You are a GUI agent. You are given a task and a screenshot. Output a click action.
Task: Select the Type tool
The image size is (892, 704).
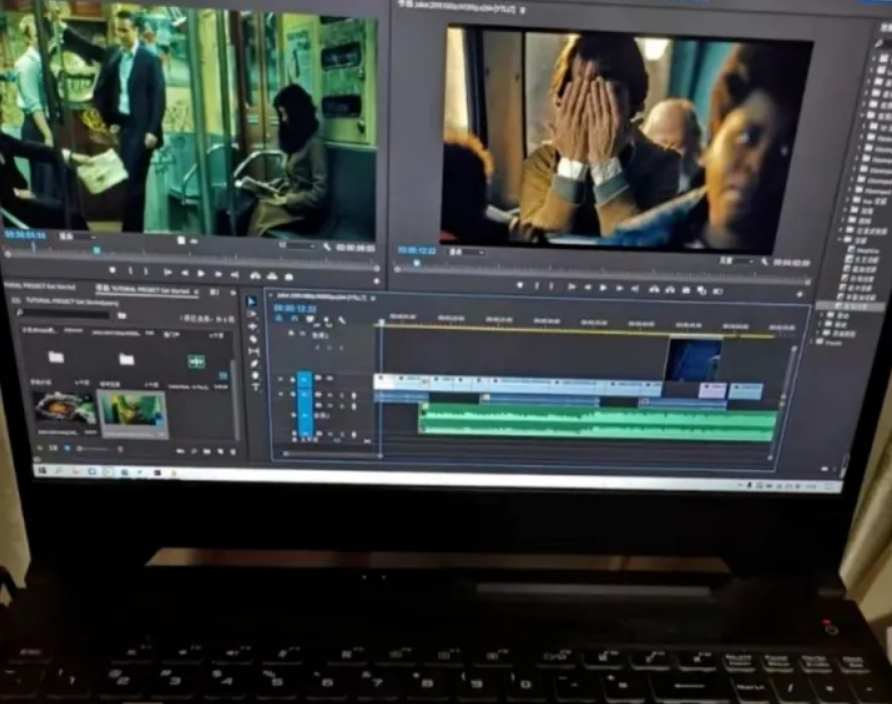tap(256, 387)
